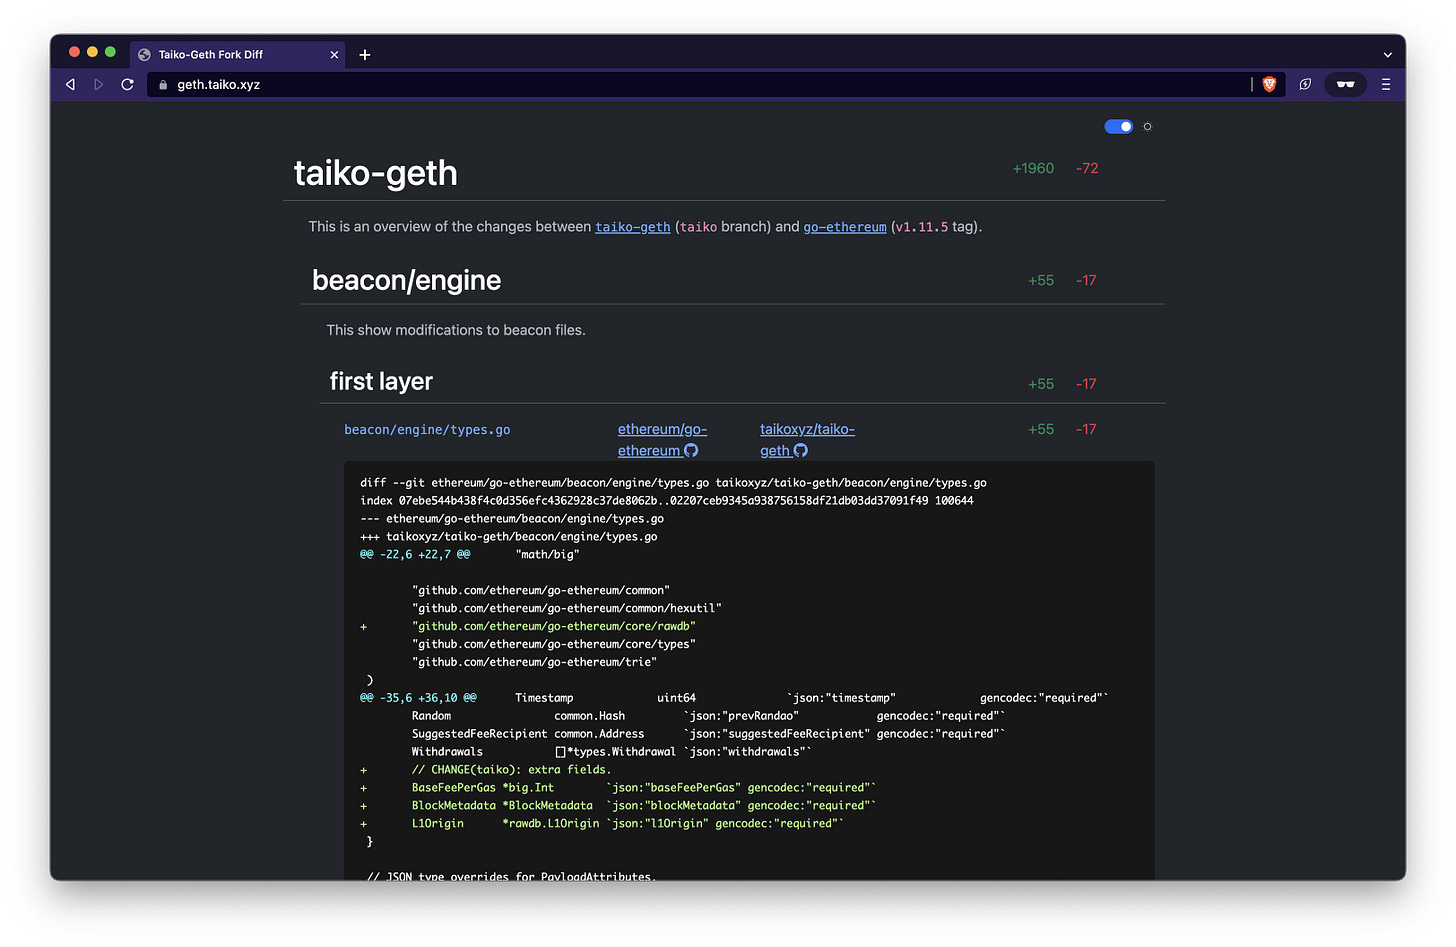Close the Taiko-Geth Fork Diff tab

[x=334, y=55]
